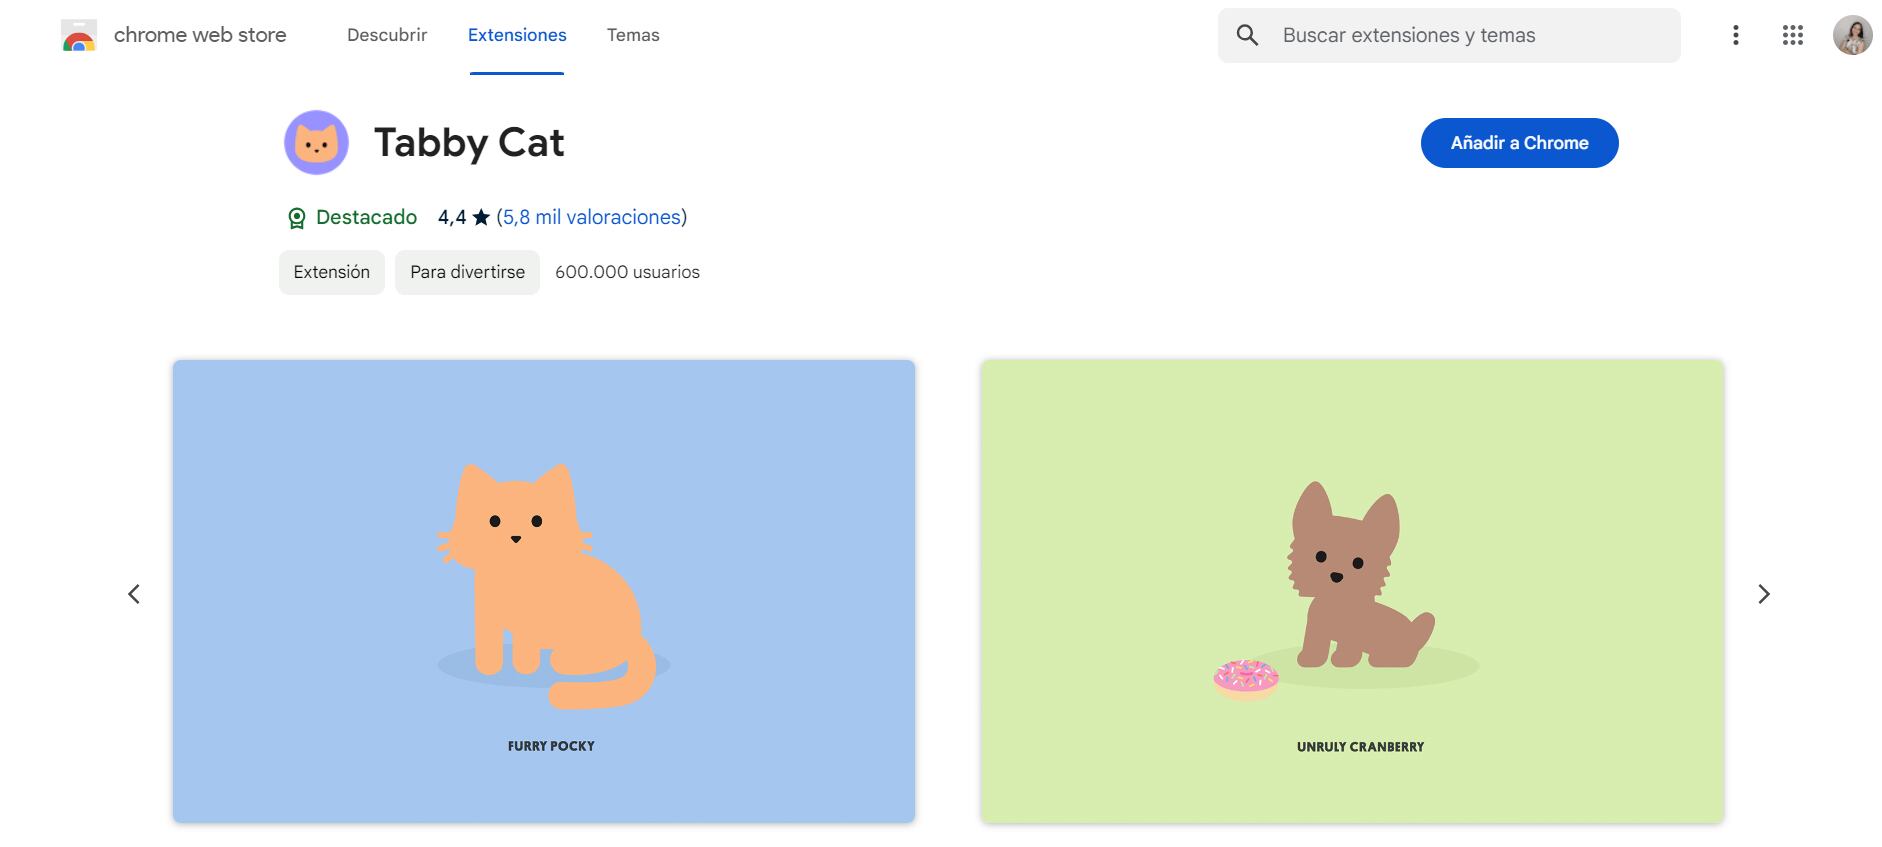The image size is (1882, 847).
Task: Click the magnifying glass search icon
Action: [x=1247, y=35]
